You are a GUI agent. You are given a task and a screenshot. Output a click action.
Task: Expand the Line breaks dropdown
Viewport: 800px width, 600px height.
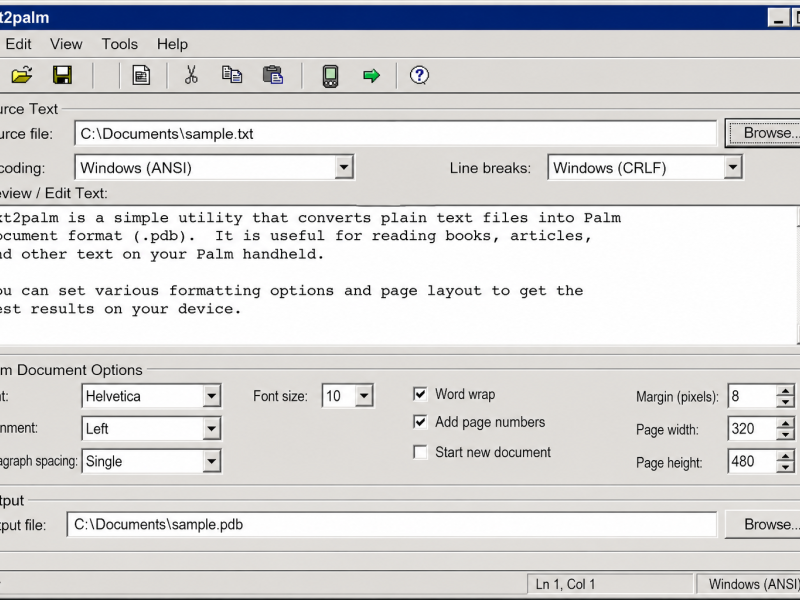pos(733,167)
